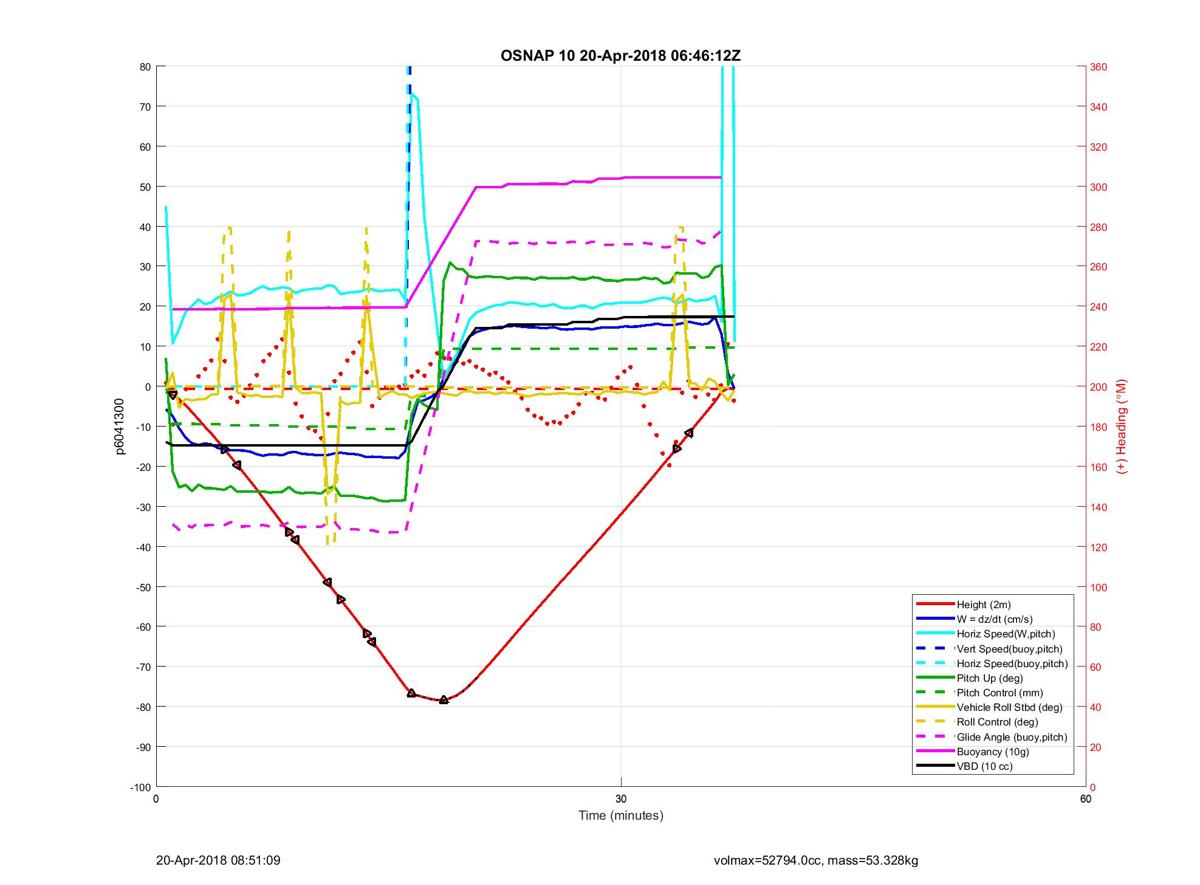Select the volmax=52794.0cc, mass=53.328kg footer text

click(816, 860)
